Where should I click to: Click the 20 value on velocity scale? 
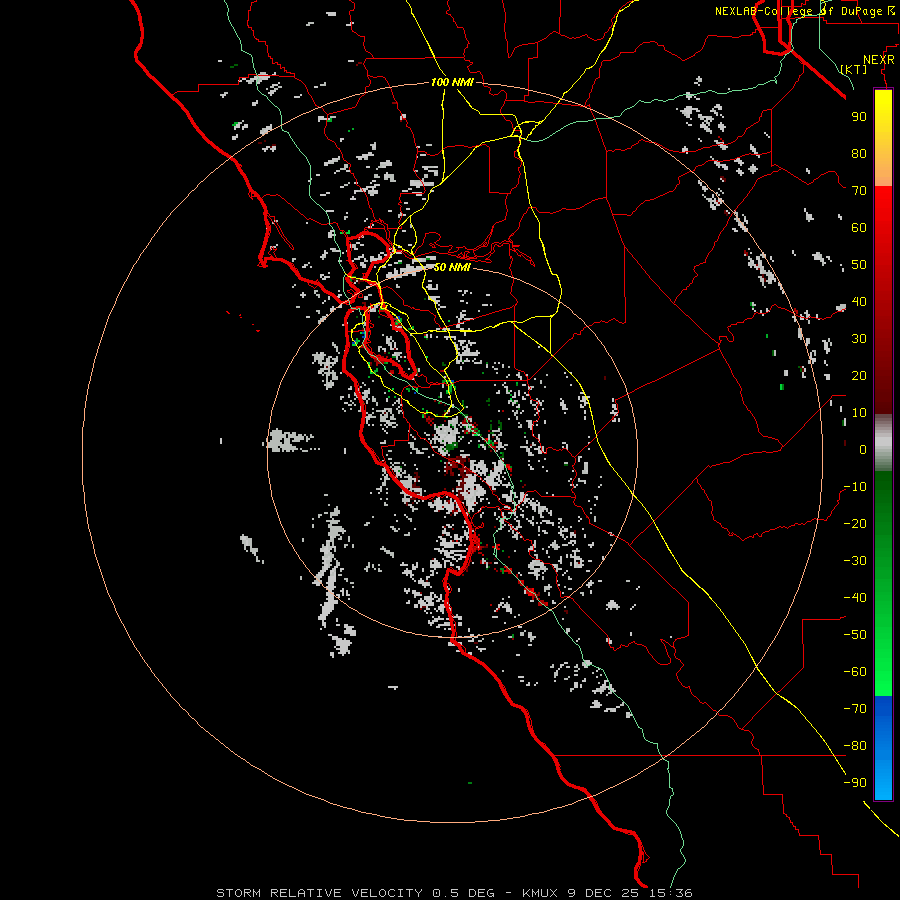(859, 376)
